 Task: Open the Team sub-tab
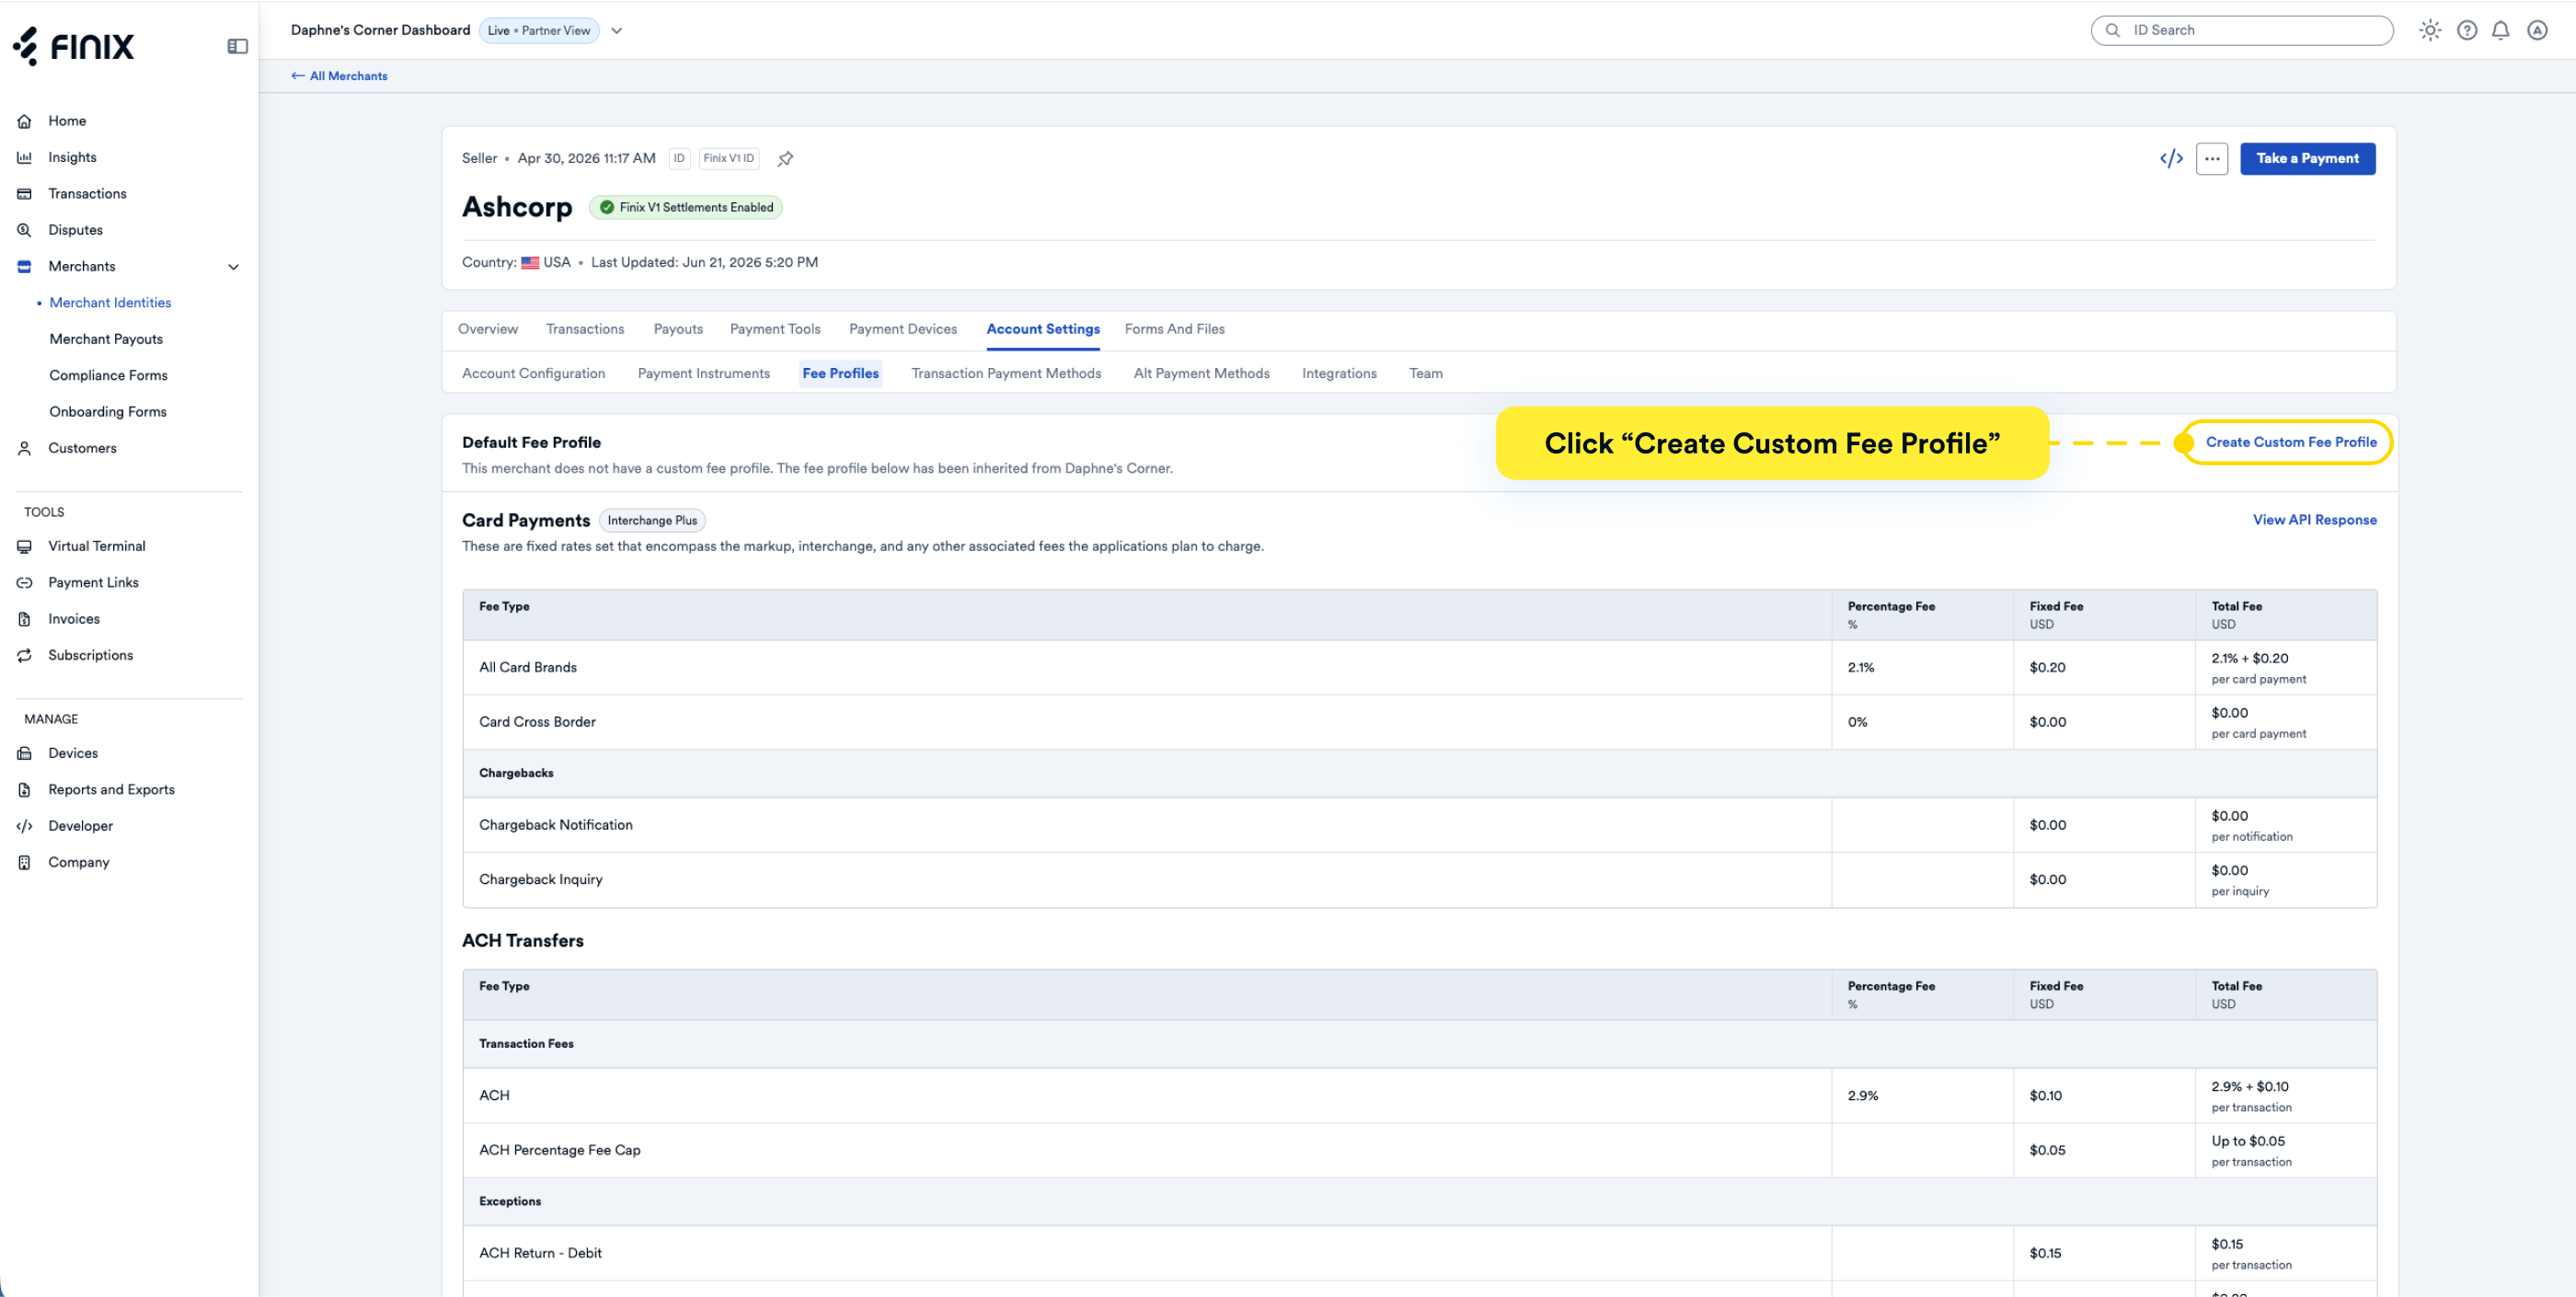1426,373
